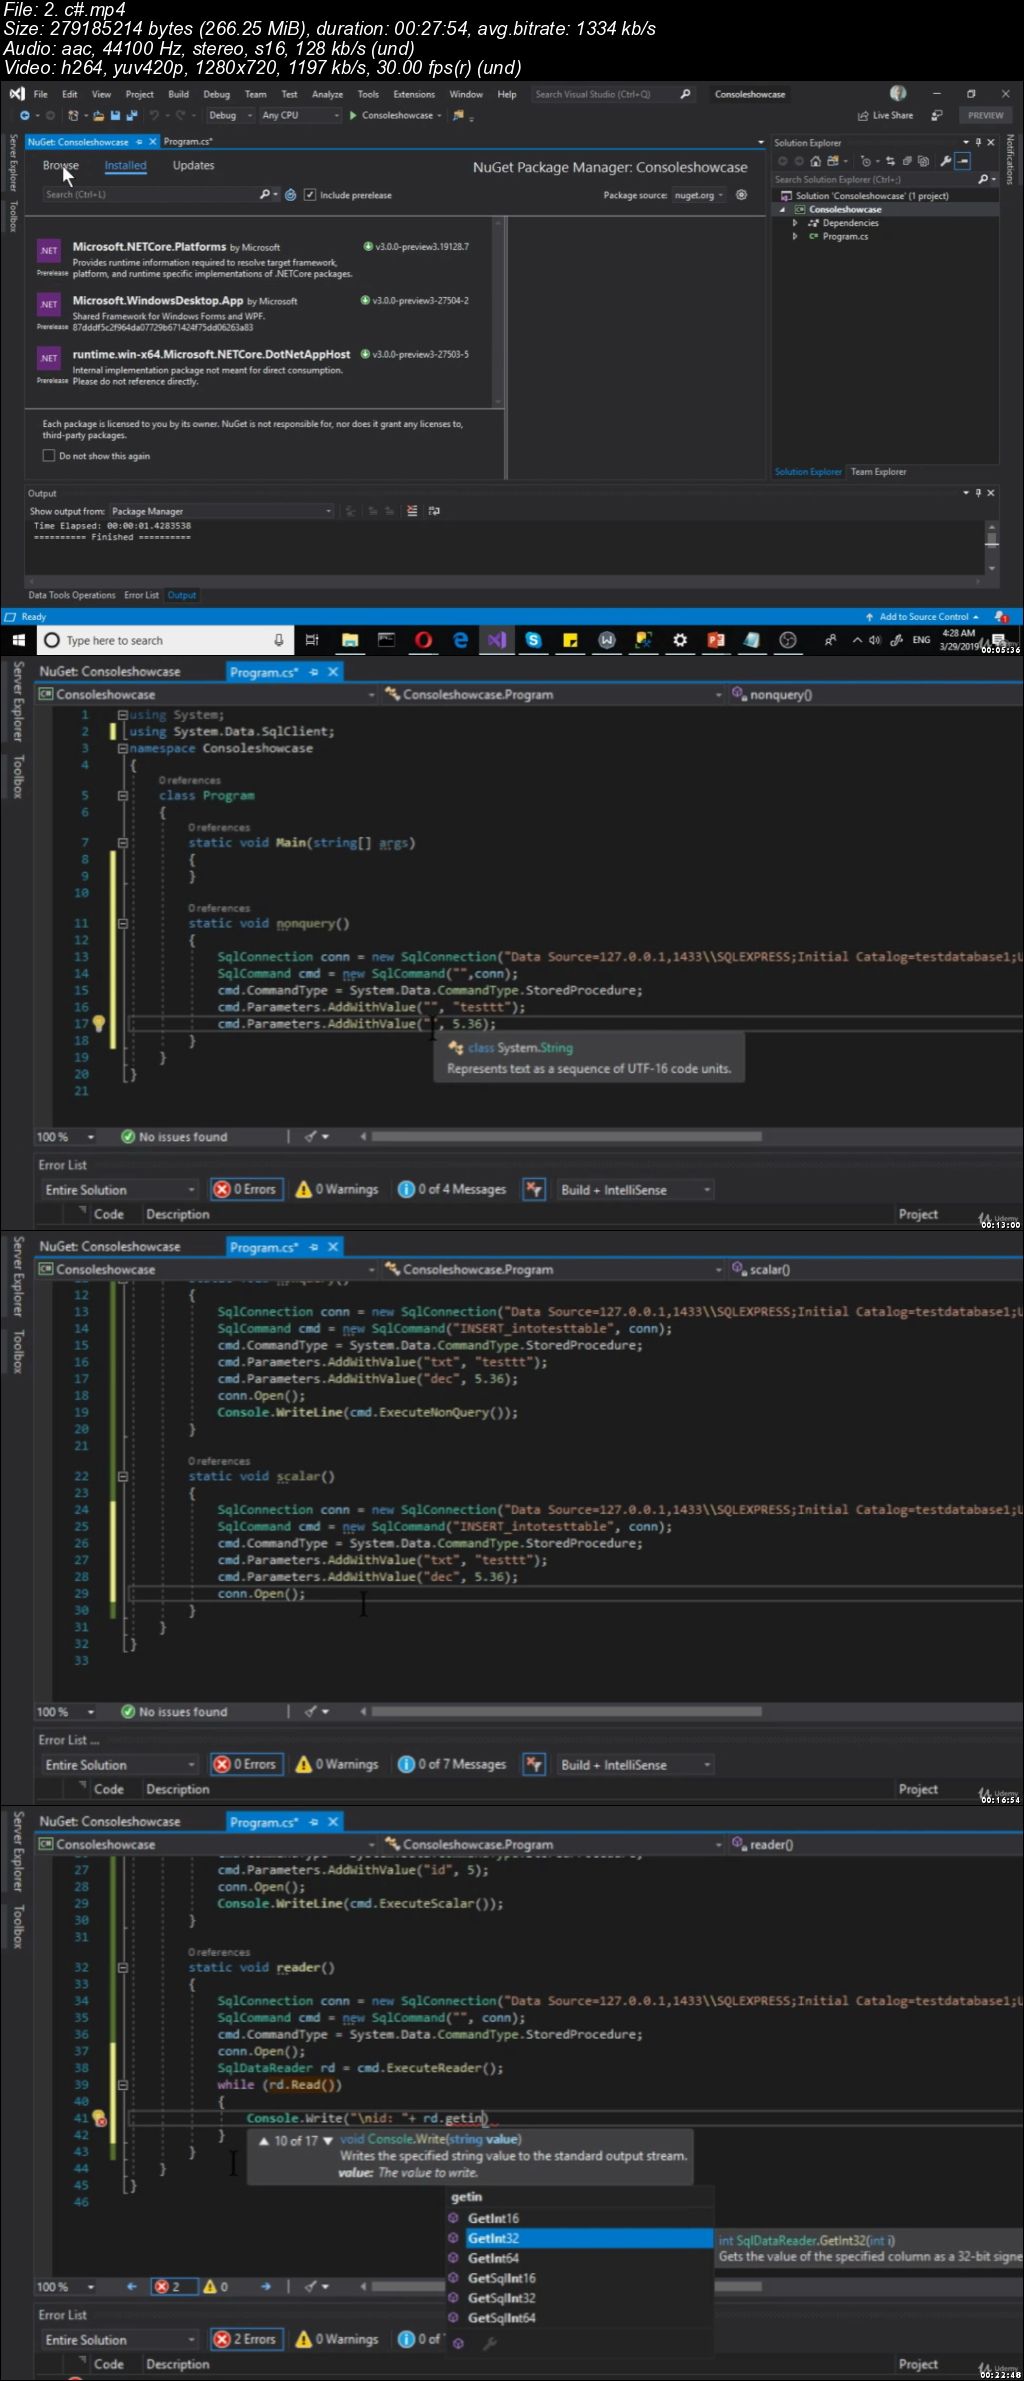Screen dimensions: 1024x2381
Task: Click the Home icon in Solution Explorer toolbar
Action: 816,161
